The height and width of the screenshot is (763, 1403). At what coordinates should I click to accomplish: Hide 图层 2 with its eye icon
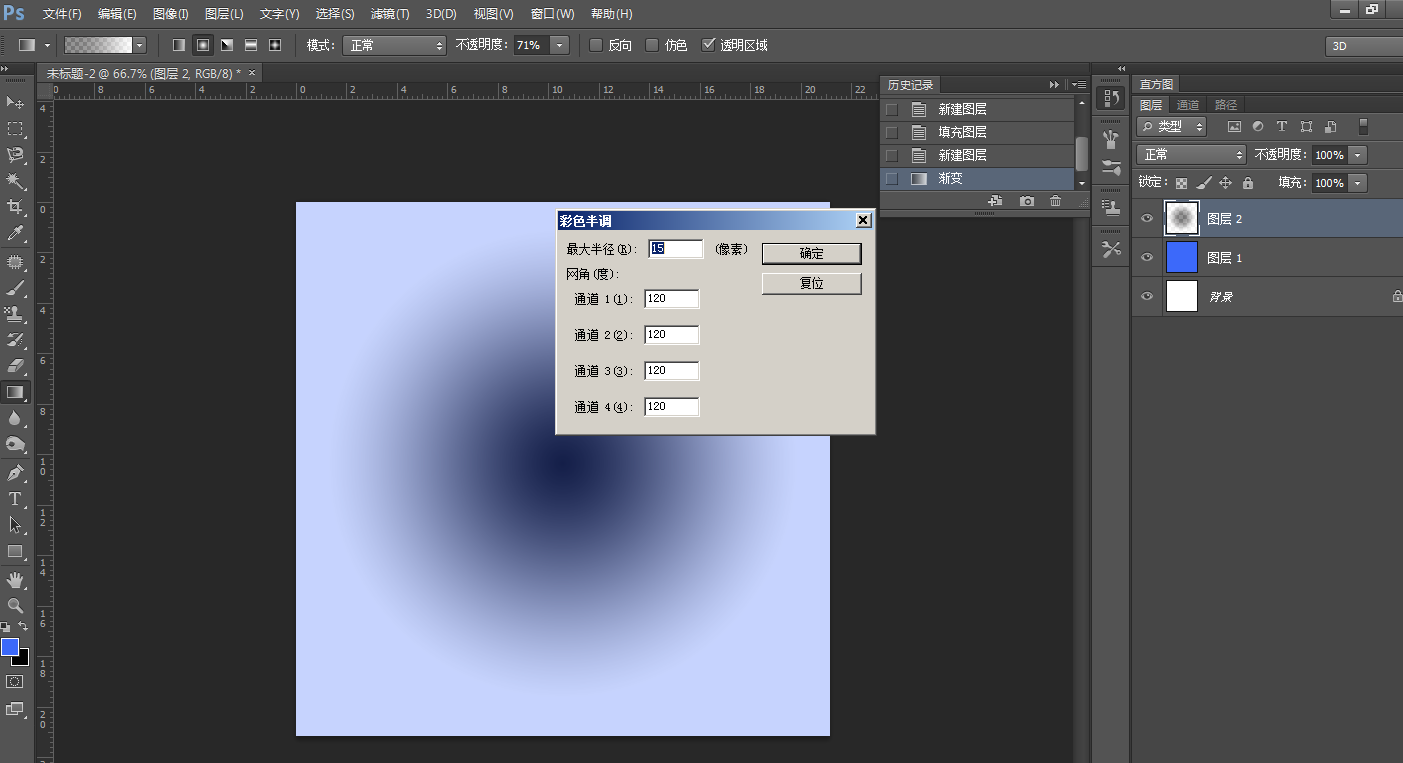1147,218
